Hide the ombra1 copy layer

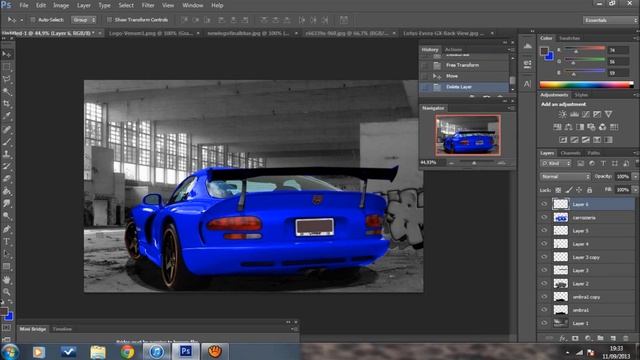544,297
